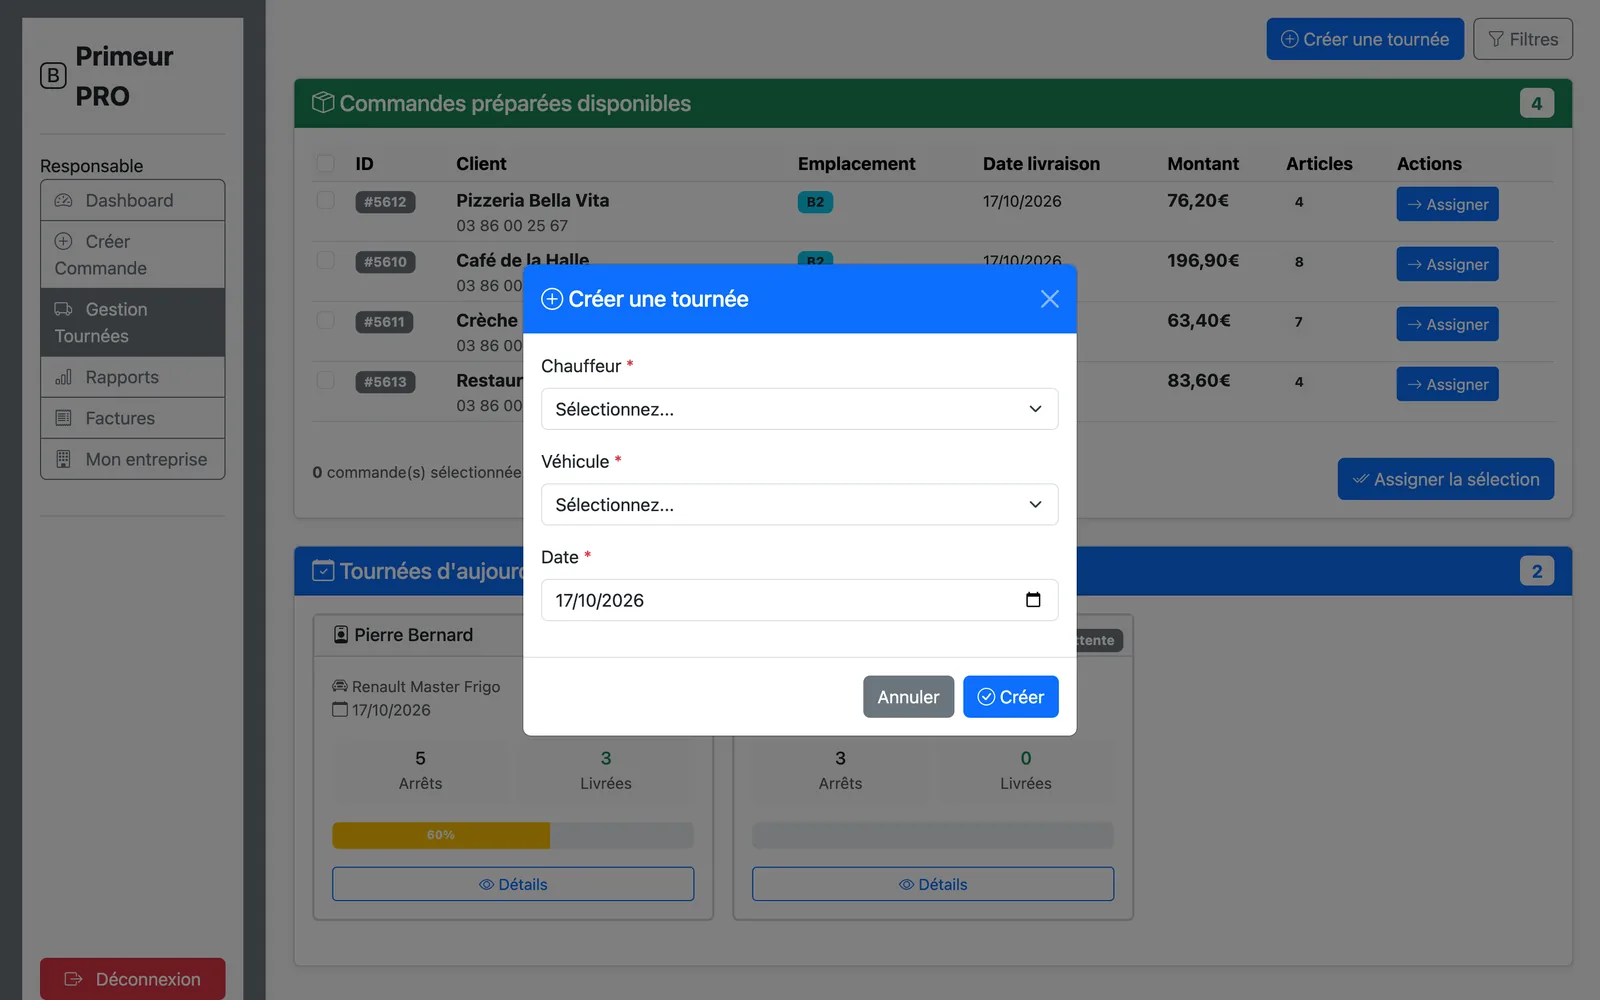Open the Chauffeur dropdown
The height and width of the screenshot is (1000, 1600).
(799, 409)
